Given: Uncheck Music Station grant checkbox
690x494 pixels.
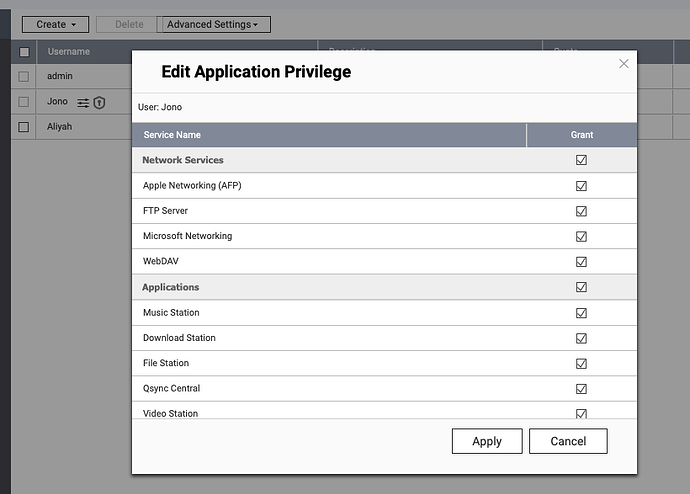Looking at the screenshot, I should (581, 313).
